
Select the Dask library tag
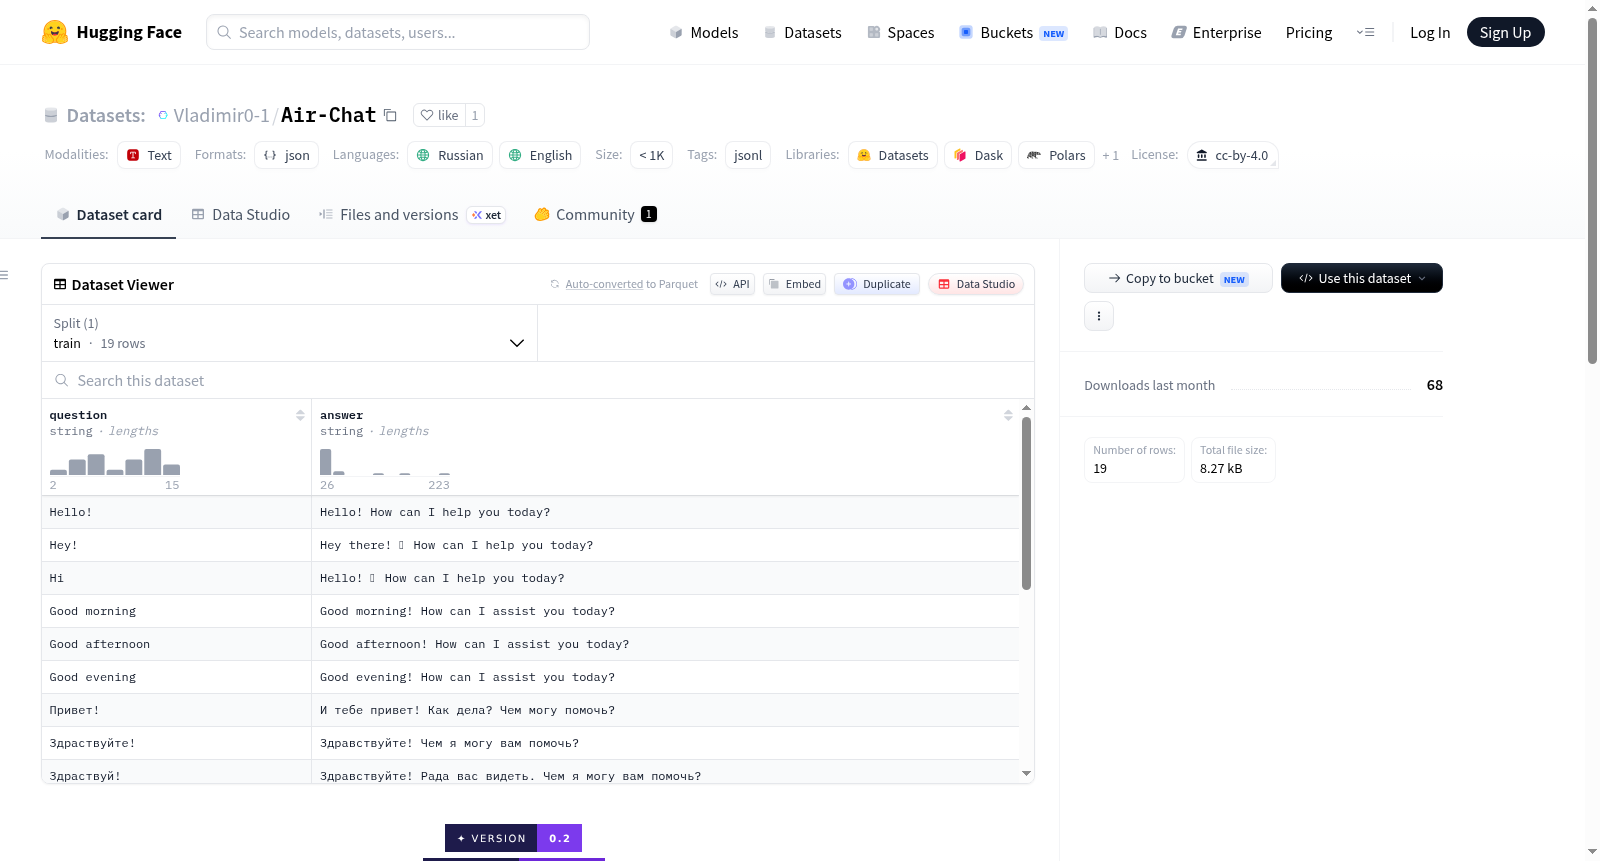[x=978, y=155]
